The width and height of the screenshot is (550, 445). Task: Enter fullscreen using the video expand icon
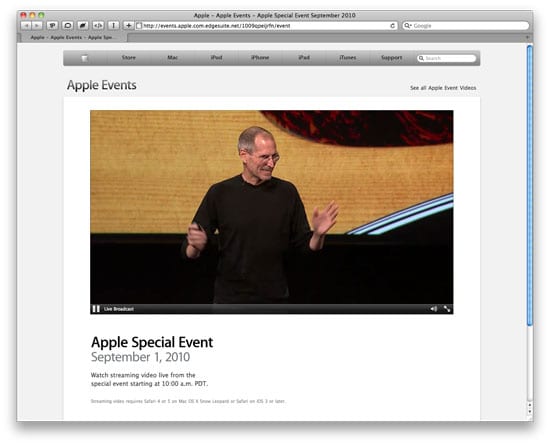pyautogui.click(x=447, y=309)
